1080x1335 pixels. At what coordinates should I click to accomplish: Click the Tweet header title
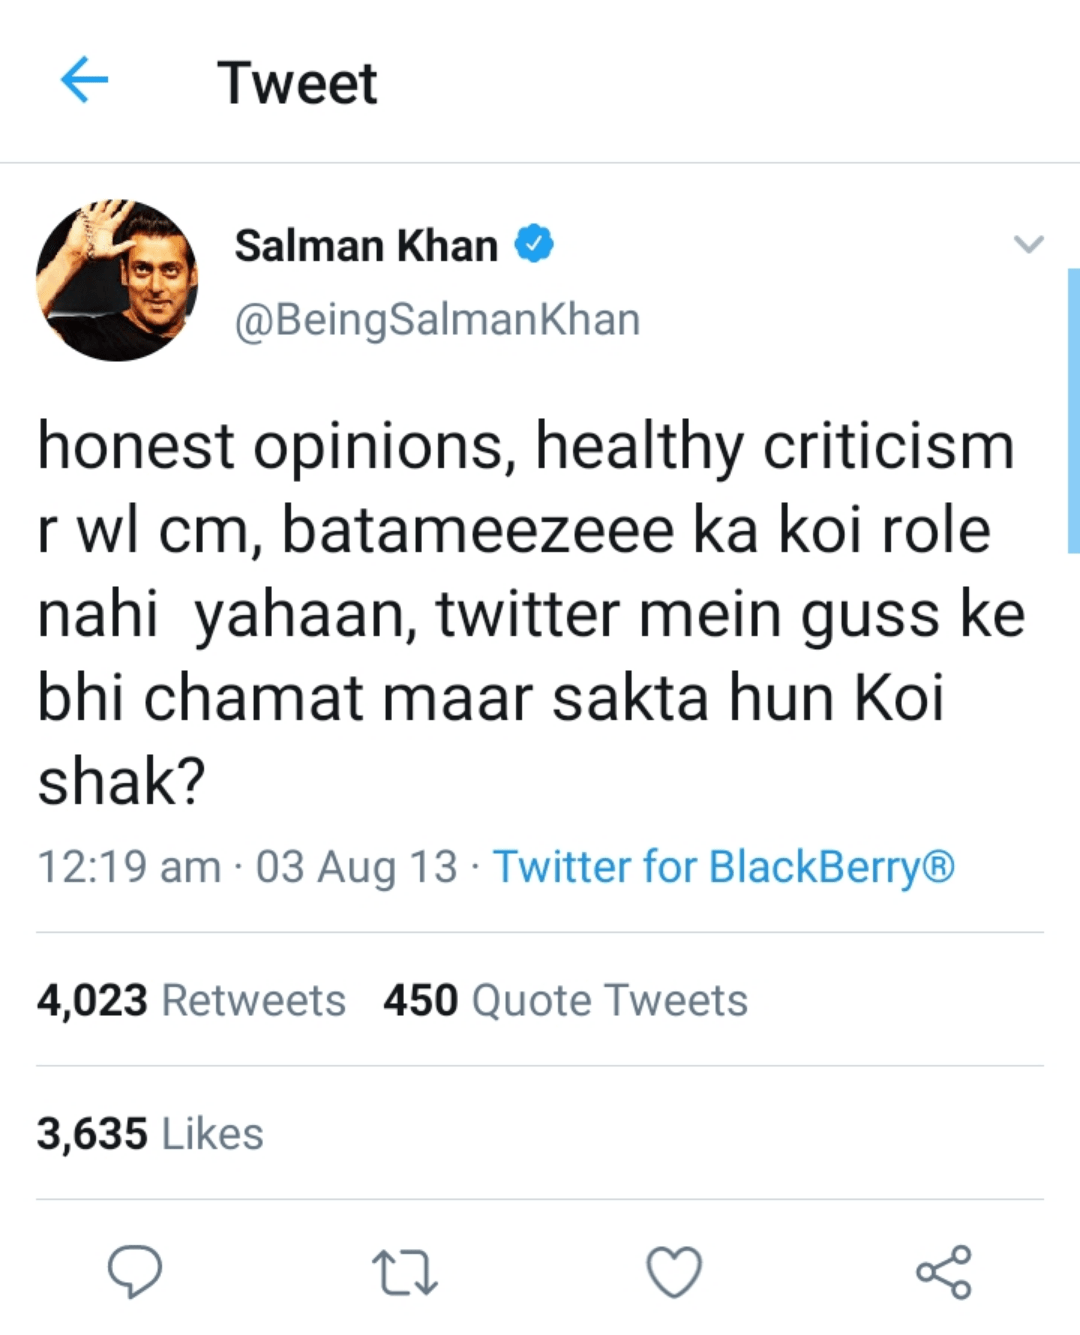pyautogui.click(x=297, y=82)
